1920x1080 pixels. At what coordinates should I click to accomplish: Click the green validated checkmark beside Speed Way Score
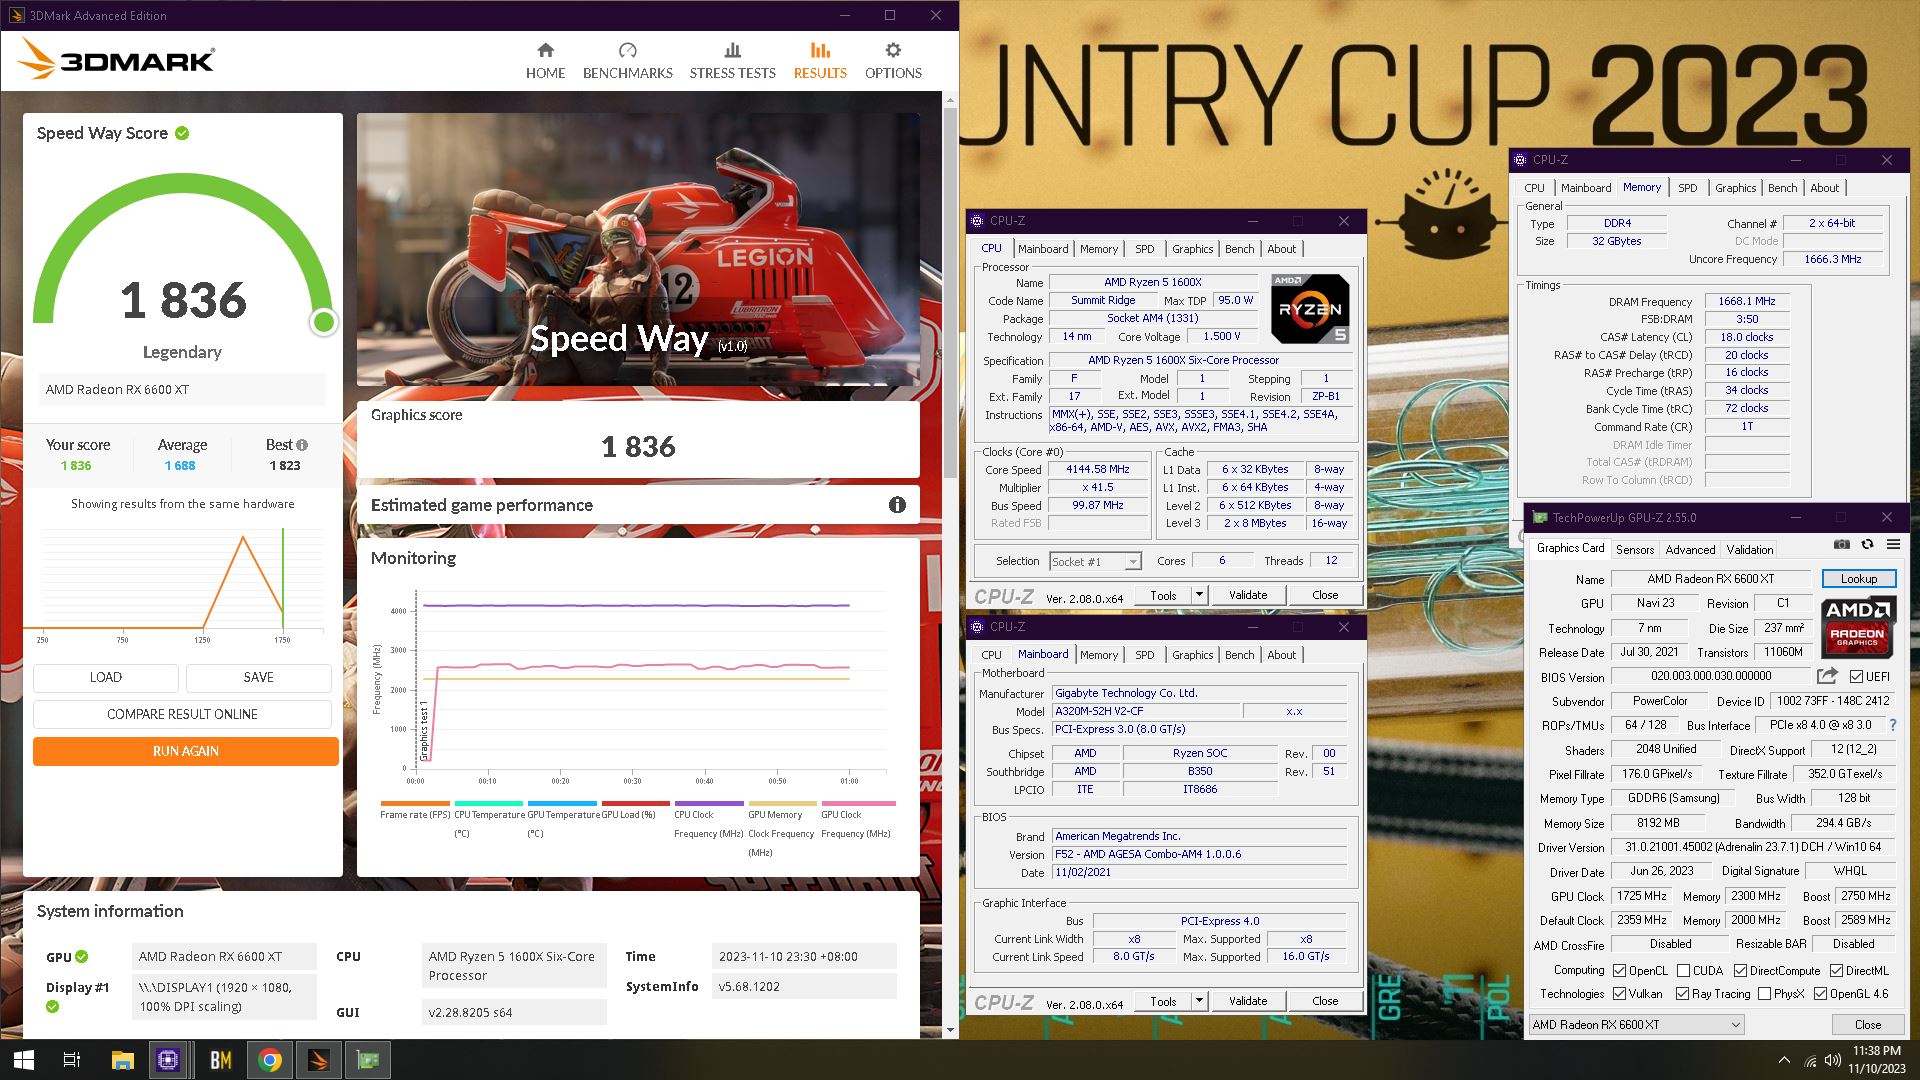tap(182, 133)
